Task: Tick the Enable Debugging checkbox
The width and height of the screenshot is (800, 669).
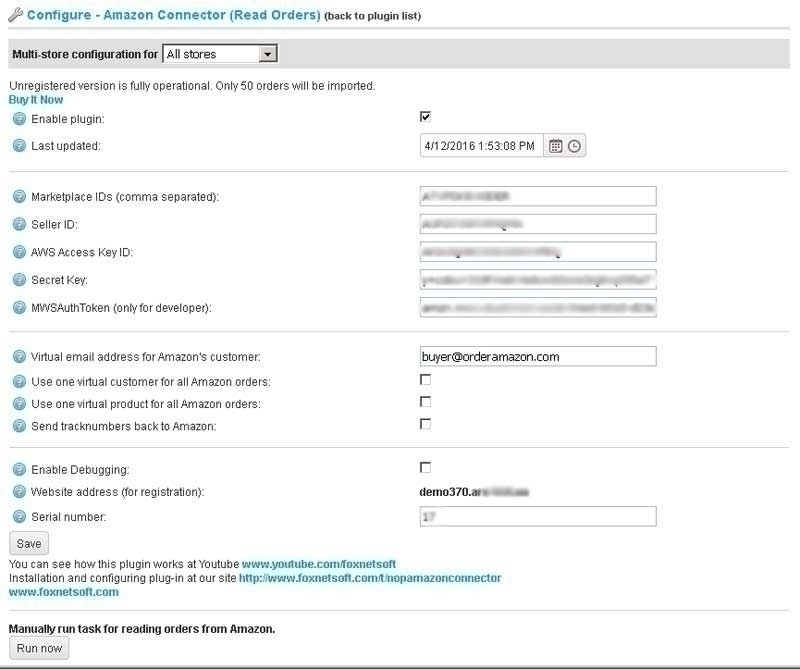Action: (425, 467)
